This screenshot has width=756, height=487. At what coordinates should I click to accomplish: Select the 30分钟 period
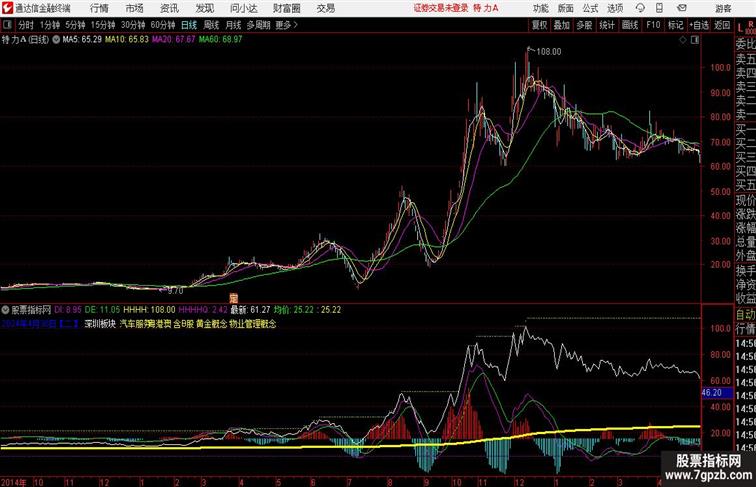[x=133, y=25]
